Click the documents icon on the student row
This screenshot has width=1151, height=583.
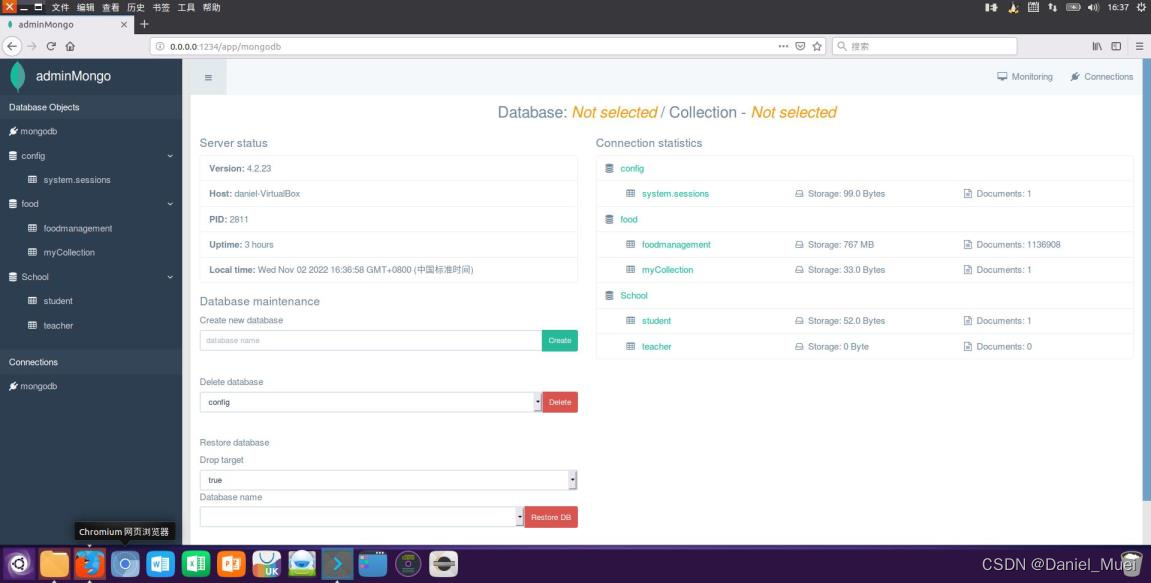966,321
